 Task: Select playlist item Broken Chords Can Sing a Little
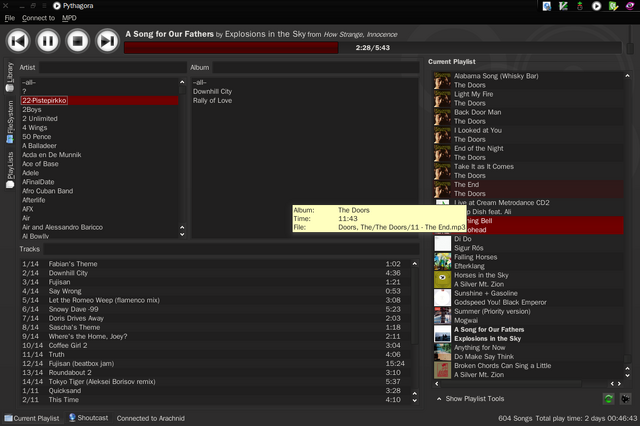(528, 370)
